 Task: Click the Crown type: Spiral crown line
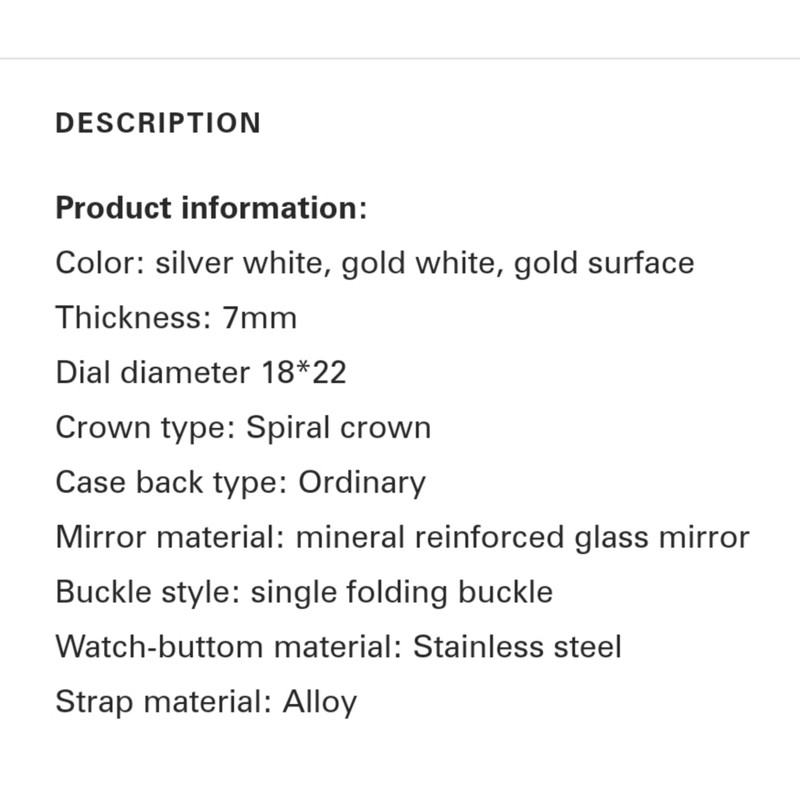click(243, 428)
